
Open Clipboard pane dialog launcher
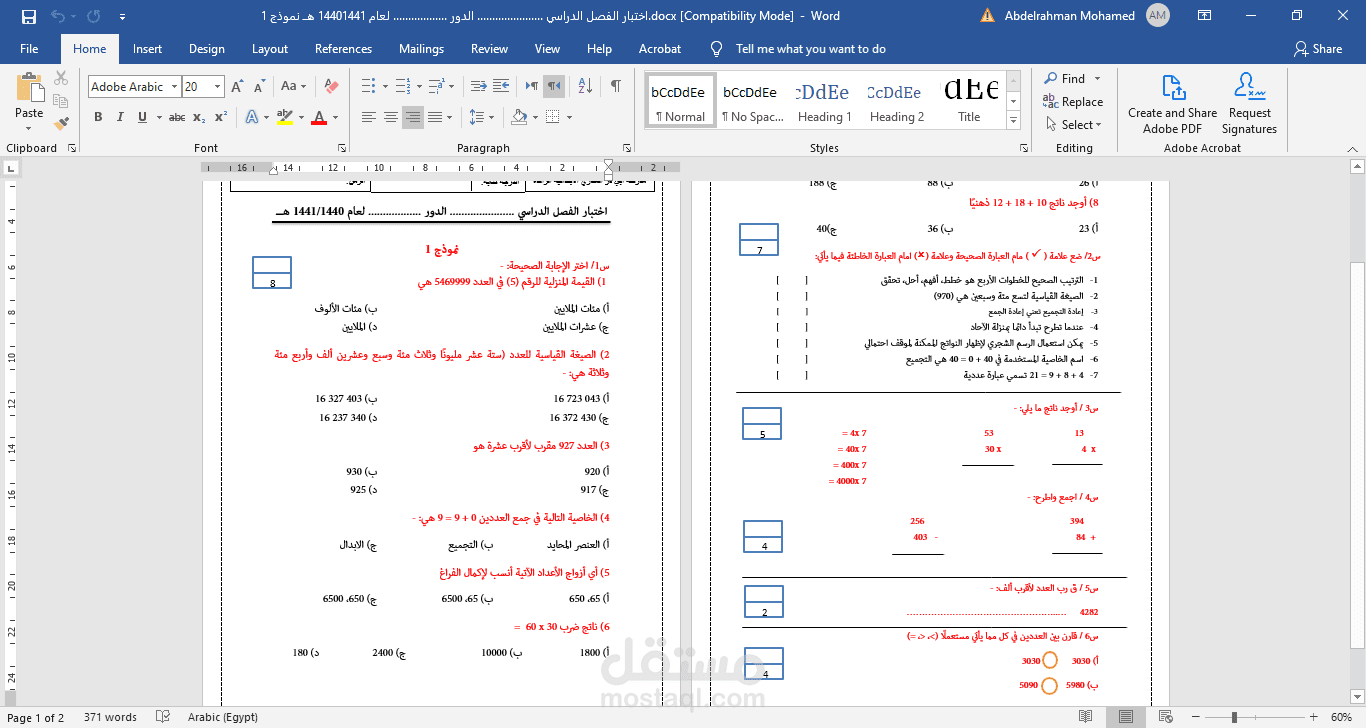71,148
